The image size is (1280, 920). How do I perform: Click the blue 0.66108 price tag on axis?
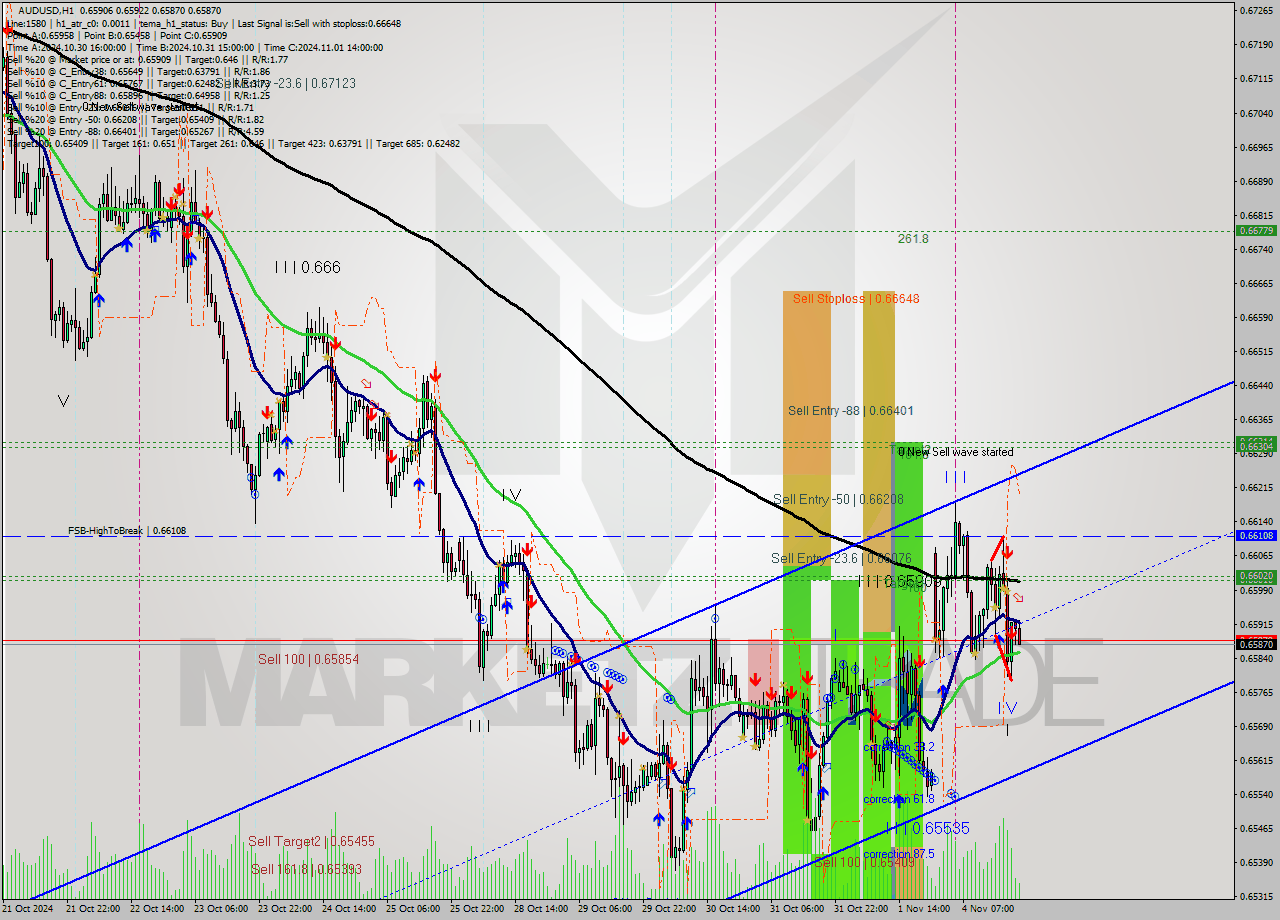(1257, 536)
